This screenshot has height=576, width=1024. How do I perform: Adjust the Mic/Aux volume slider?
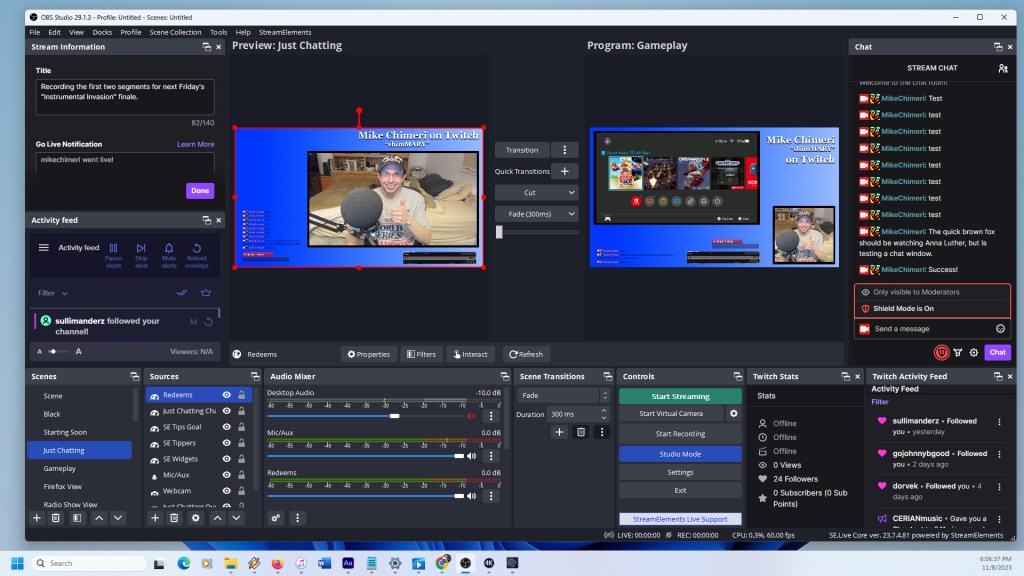click(x=459, y=456)
